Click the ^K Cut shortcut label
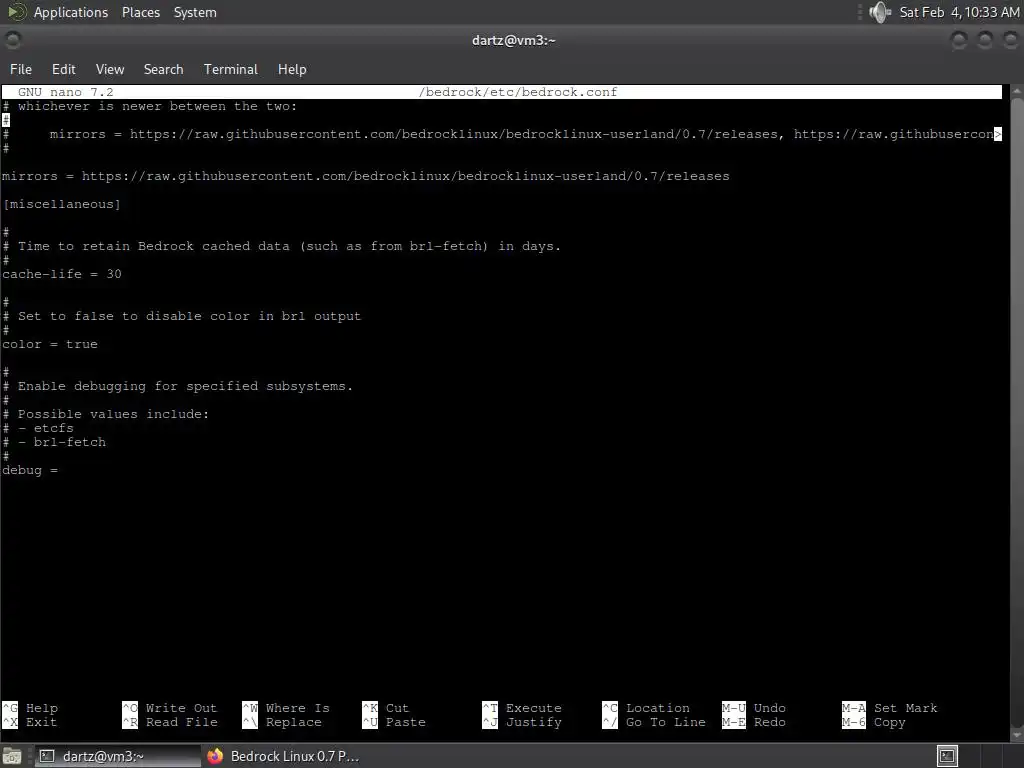 click(x=385, y=708)
